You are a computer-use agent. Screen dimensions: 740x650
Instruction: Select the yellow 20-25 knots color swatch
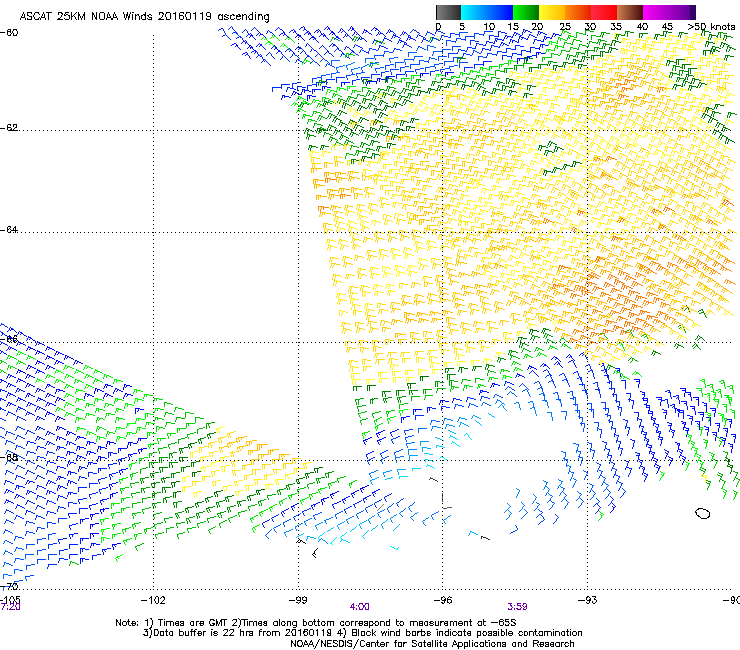click(x=552, y=12)
